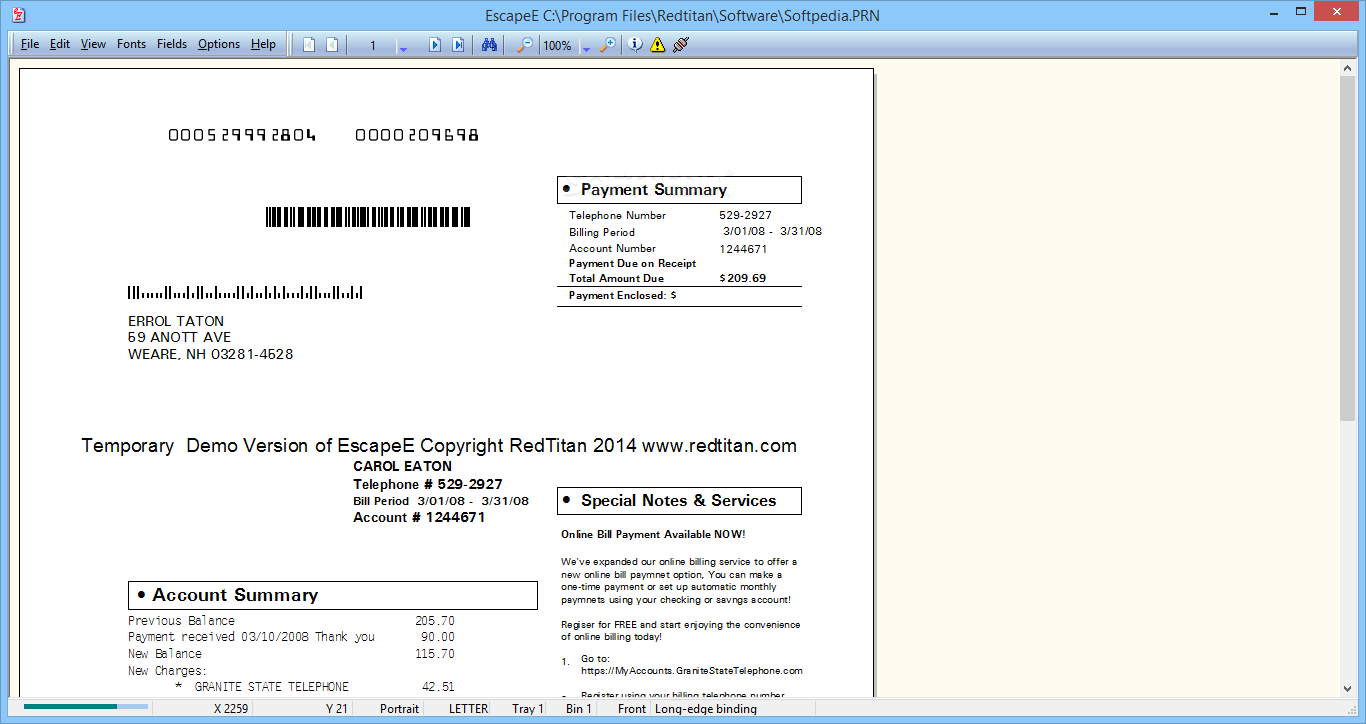This screenshot has width=1366, height=724.
Task: Go to previous page icon
Action: click(x=332, y=45)
